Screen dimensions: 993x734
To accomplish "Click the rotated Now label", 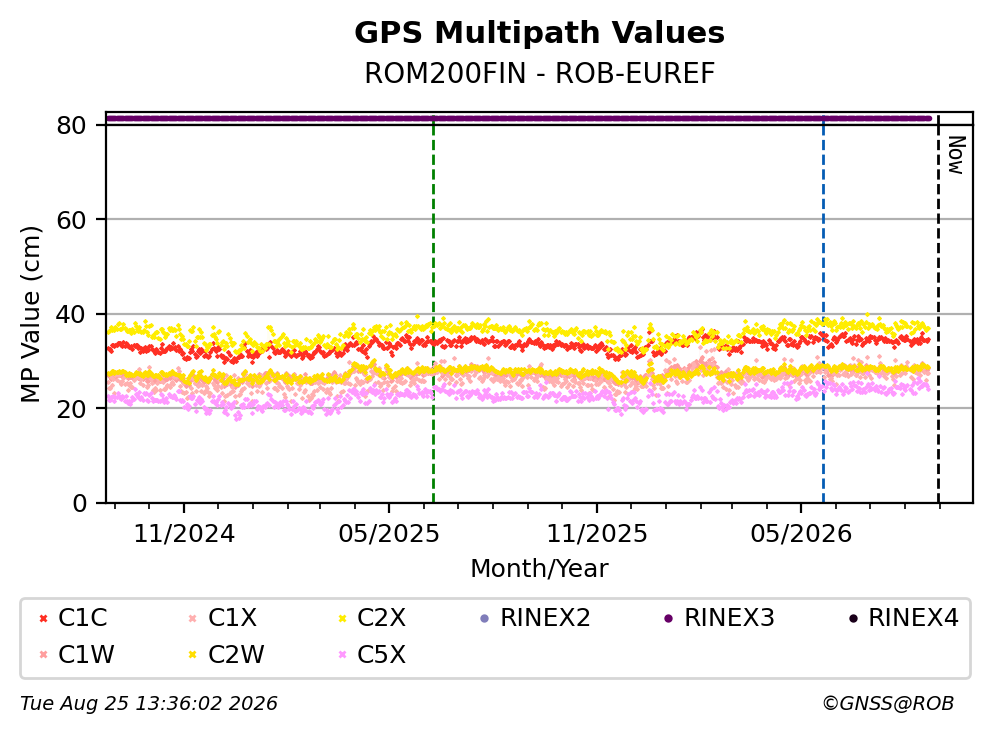I will [x=956, y=155].
